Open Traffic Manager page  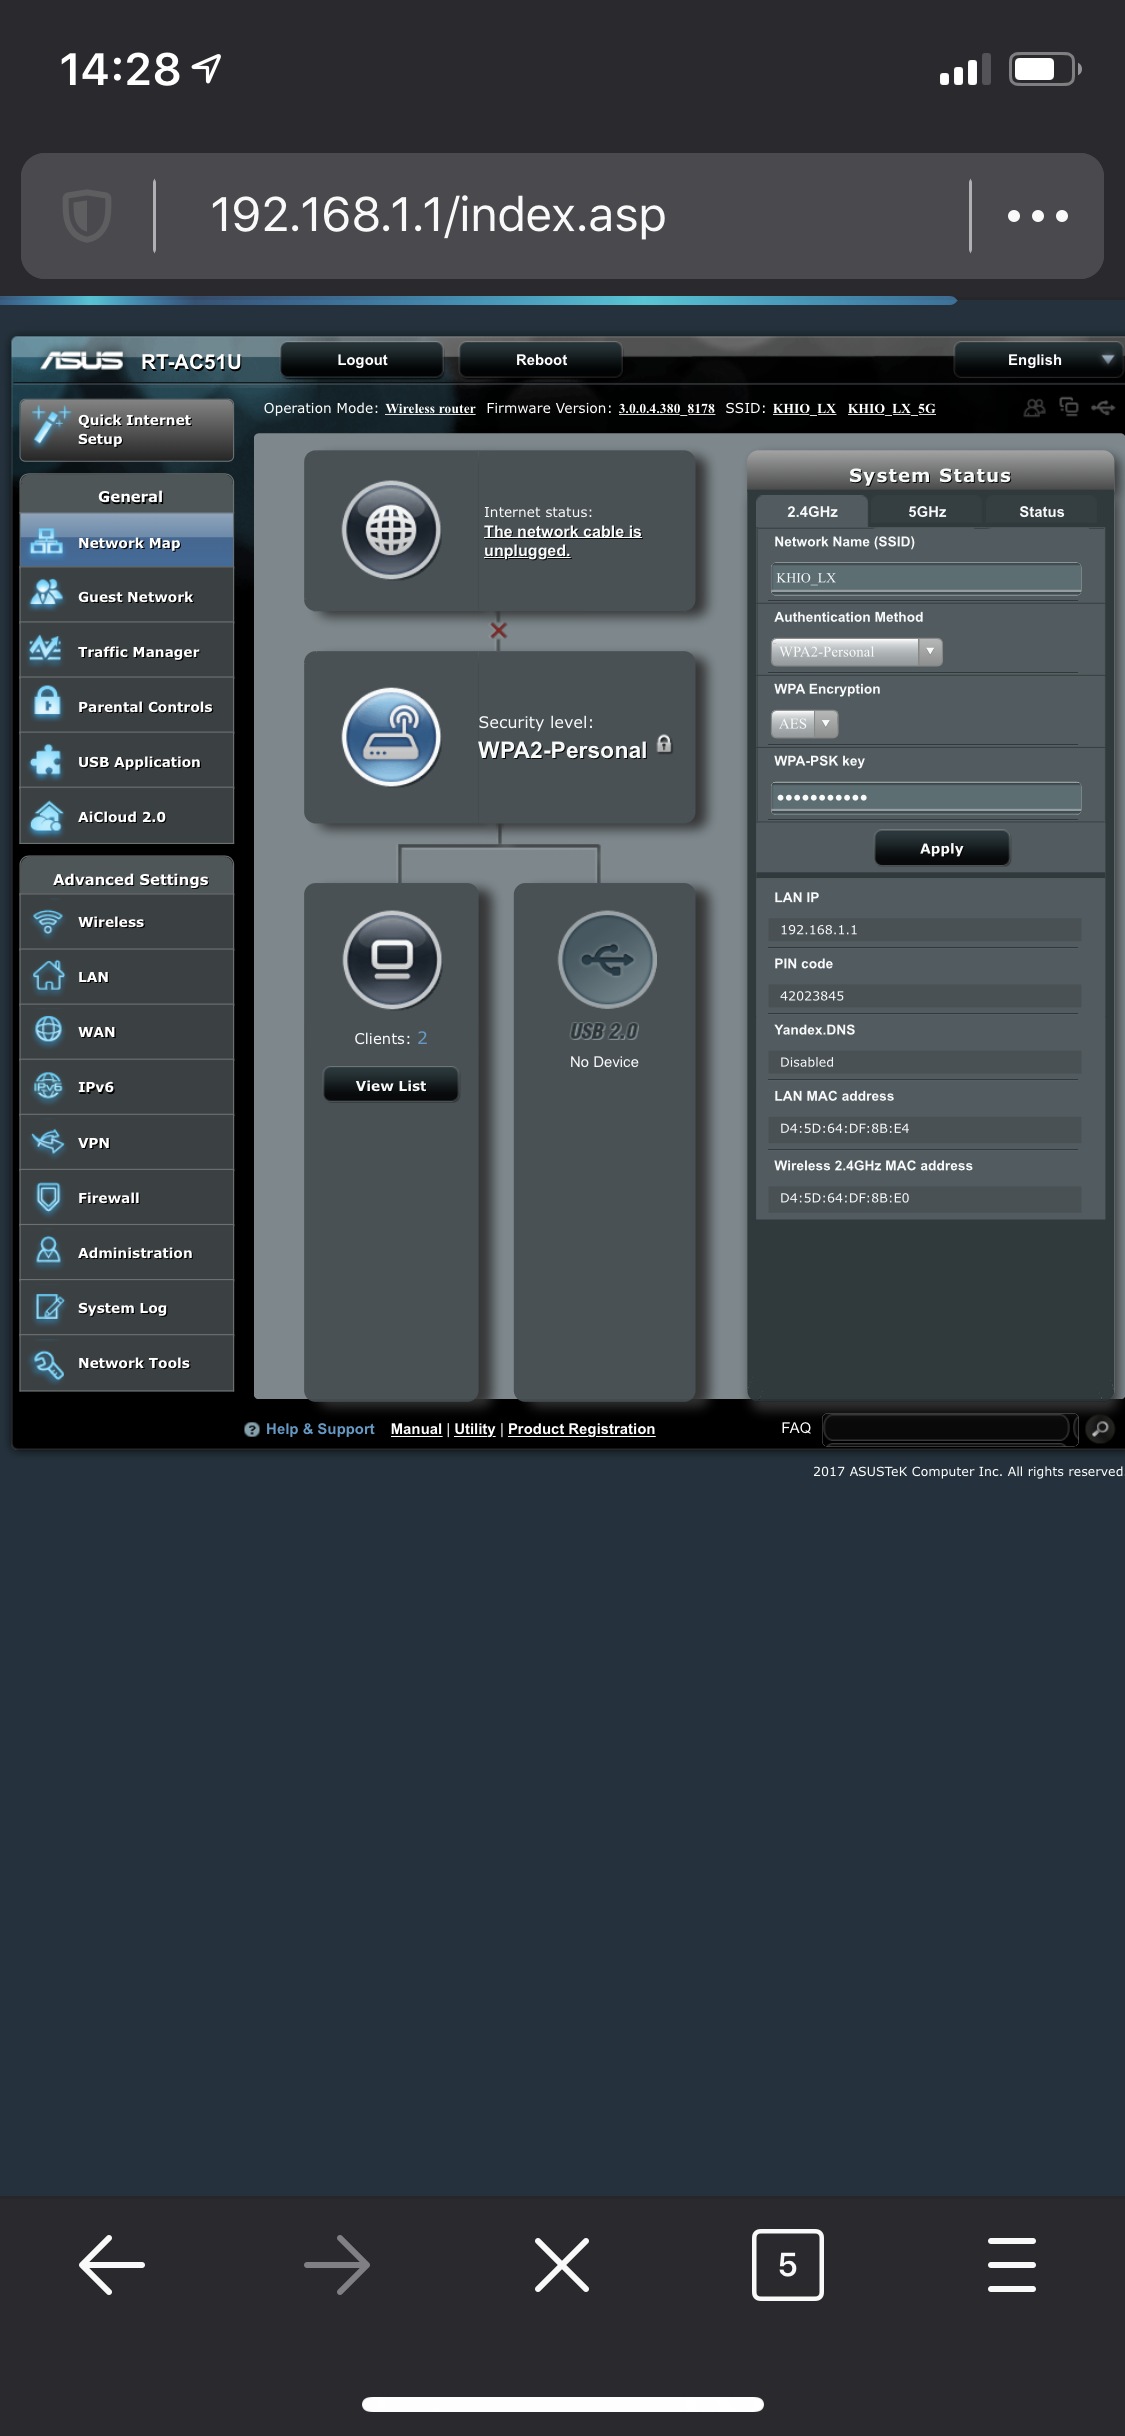[126, 651]
